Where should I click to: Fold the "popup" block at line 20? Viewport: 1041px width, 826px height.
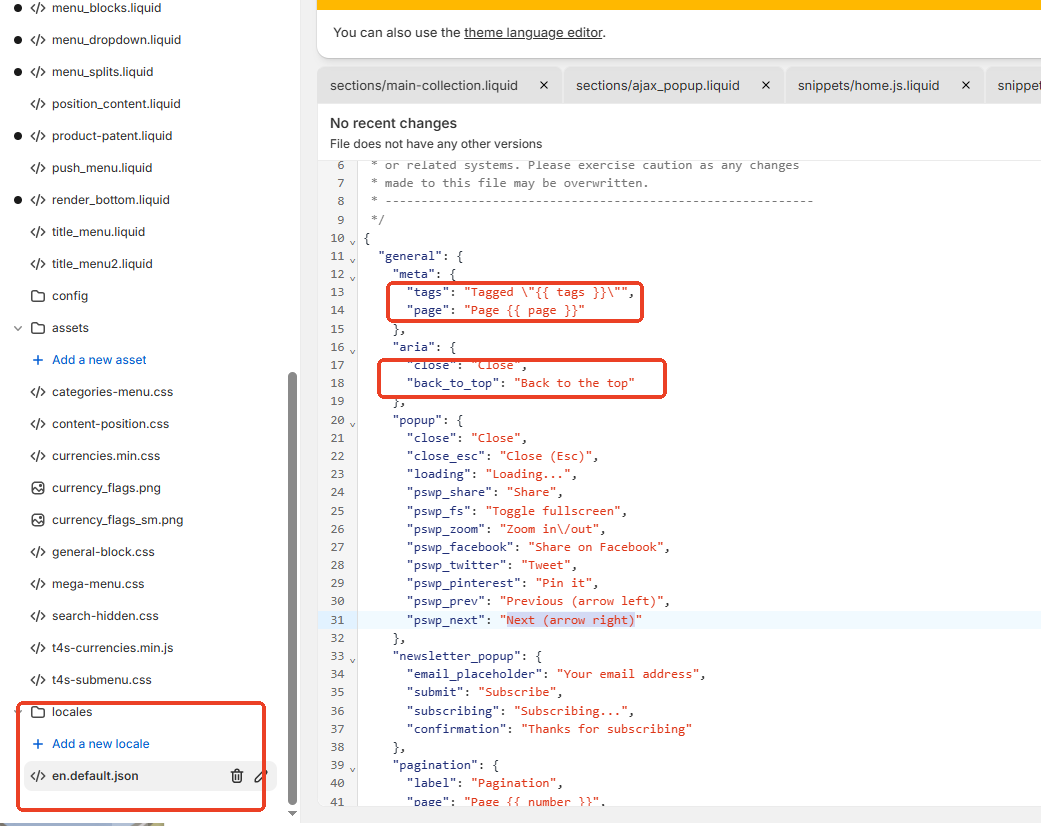point(353,423)
